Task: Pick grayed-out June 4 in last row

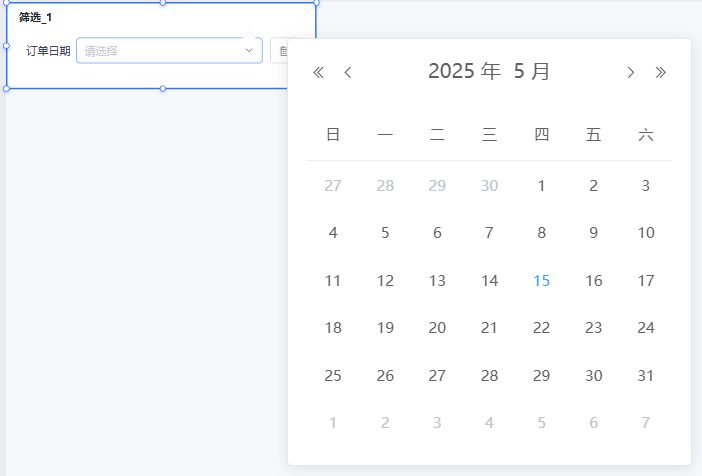Action: click(489, 423)
